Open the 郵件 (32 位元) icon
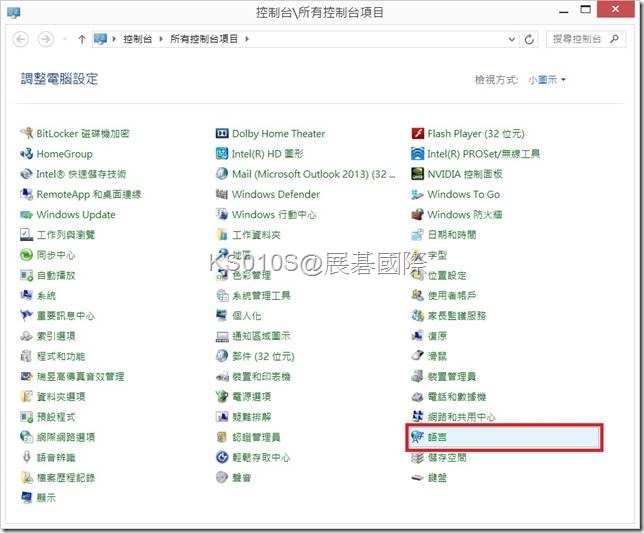644x533 pixels. (x=222, y=356)
